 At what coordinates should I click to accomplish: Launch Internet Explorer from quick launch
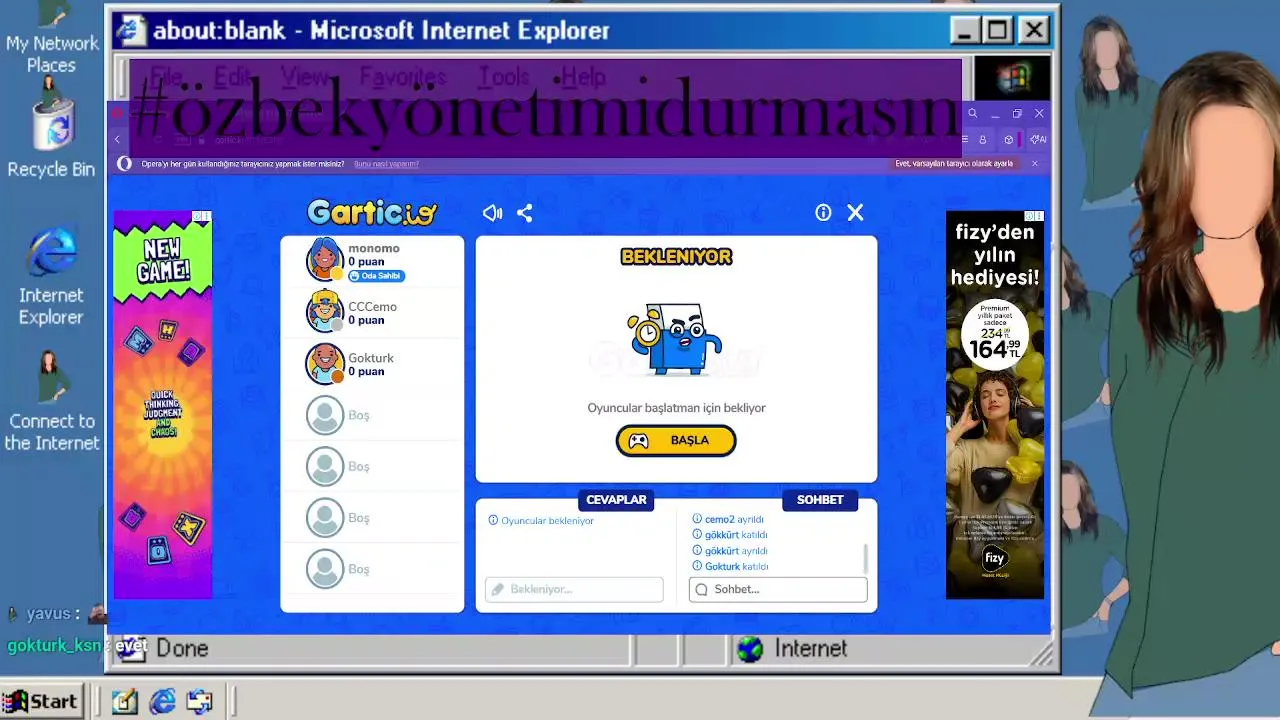point(162,702)
